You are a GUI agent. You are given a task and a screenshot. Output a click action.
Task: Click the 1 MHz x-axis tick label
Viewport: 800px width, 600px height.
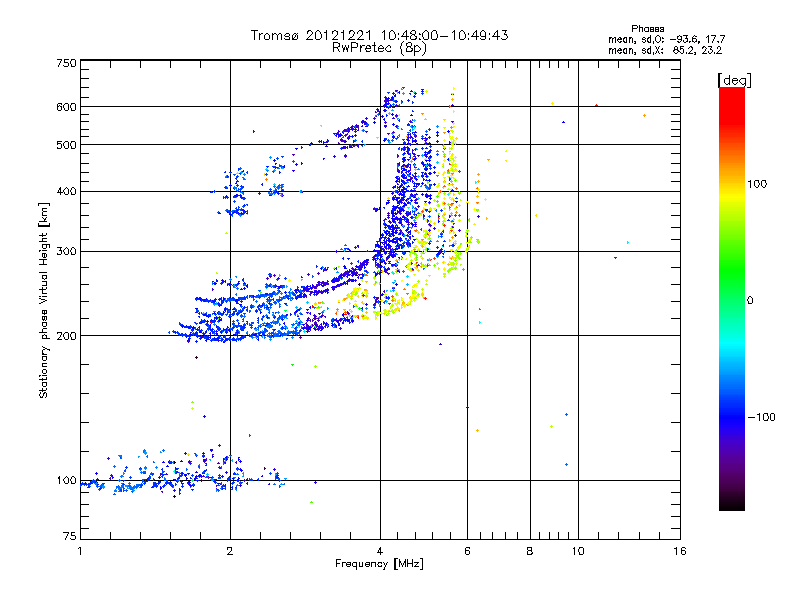coord(80,551)
